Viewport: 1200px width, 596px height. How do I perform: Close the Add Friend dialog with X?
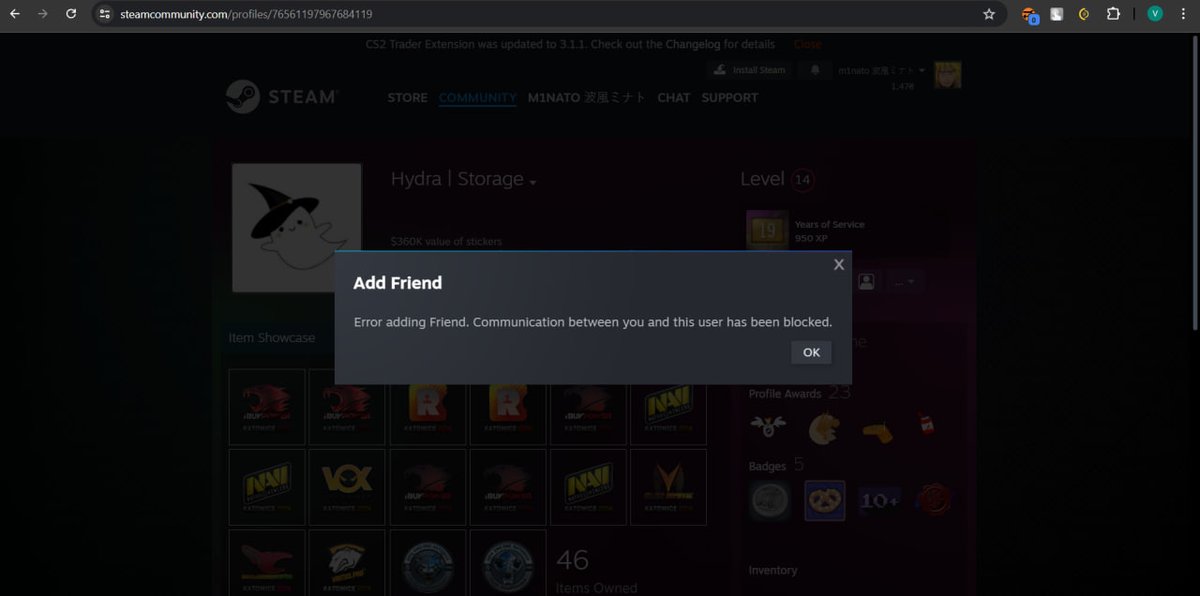click(839, 264)
